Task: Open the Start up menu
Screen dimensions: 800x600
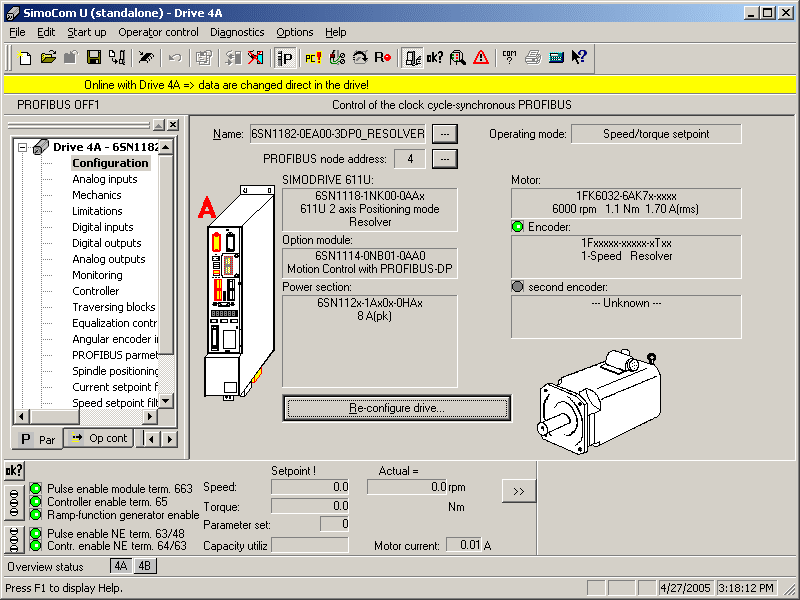Action: (x=87, y=32)
